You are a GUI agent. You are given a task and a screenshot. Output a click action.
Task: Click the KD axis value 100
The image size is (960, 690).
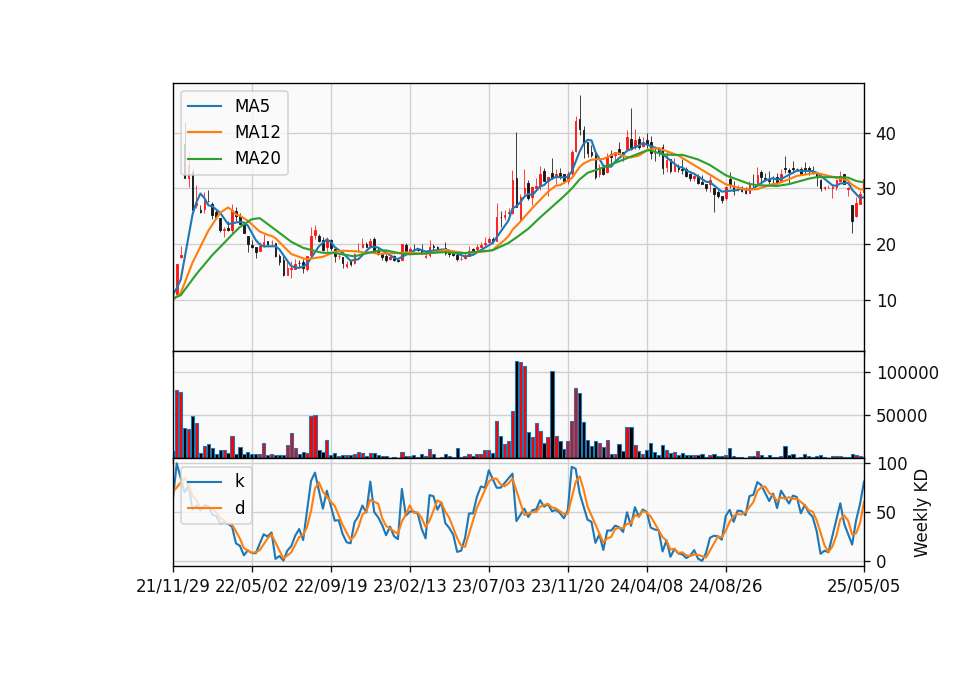pyautogui.click(x=892, y=464)
